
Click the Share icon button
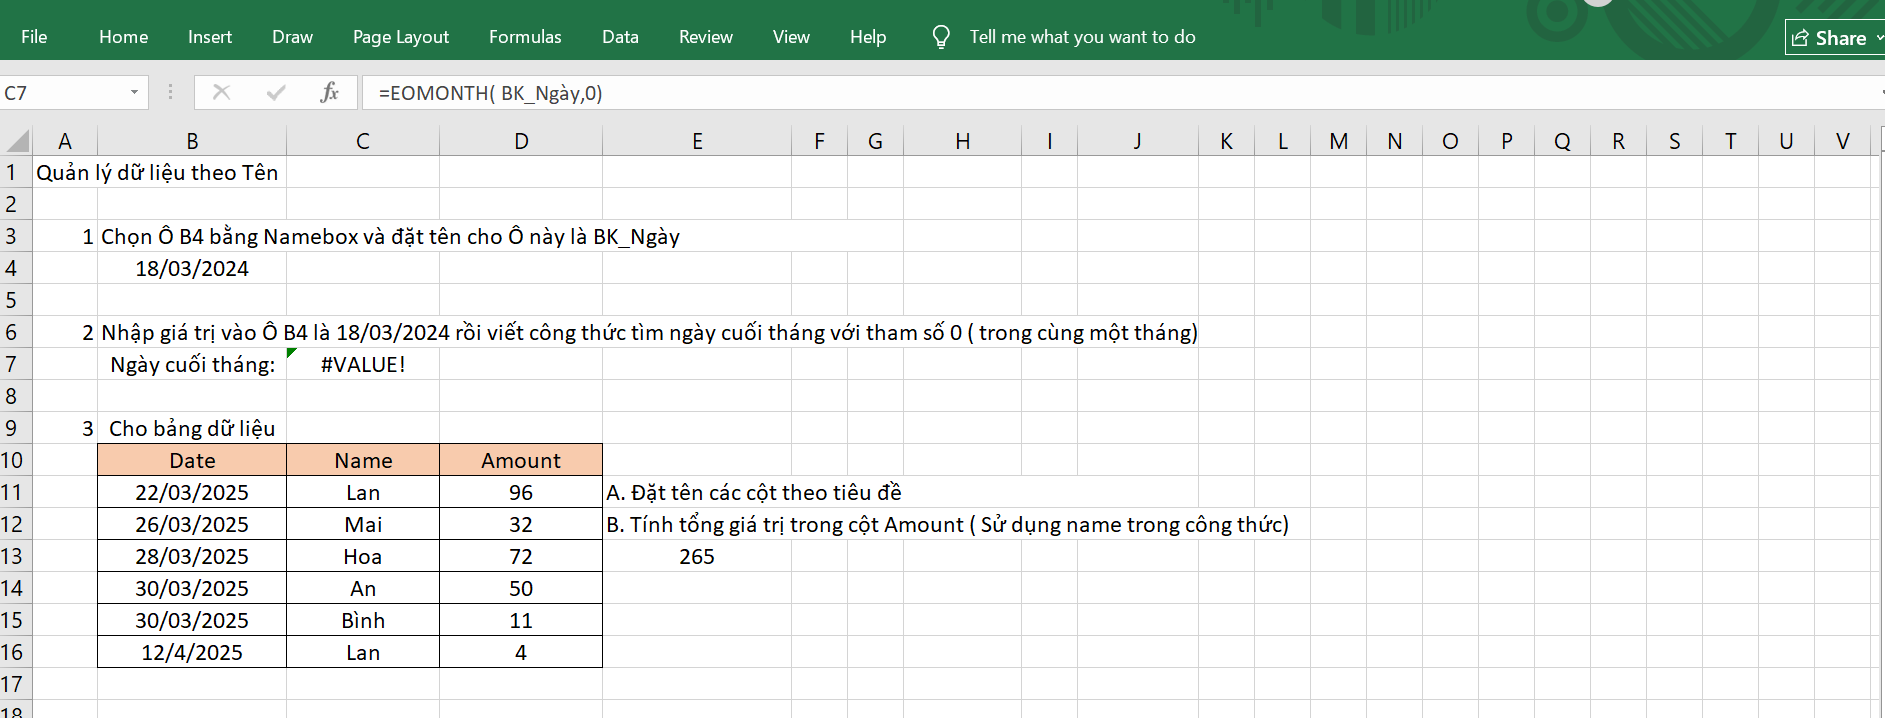(1800, 38)
